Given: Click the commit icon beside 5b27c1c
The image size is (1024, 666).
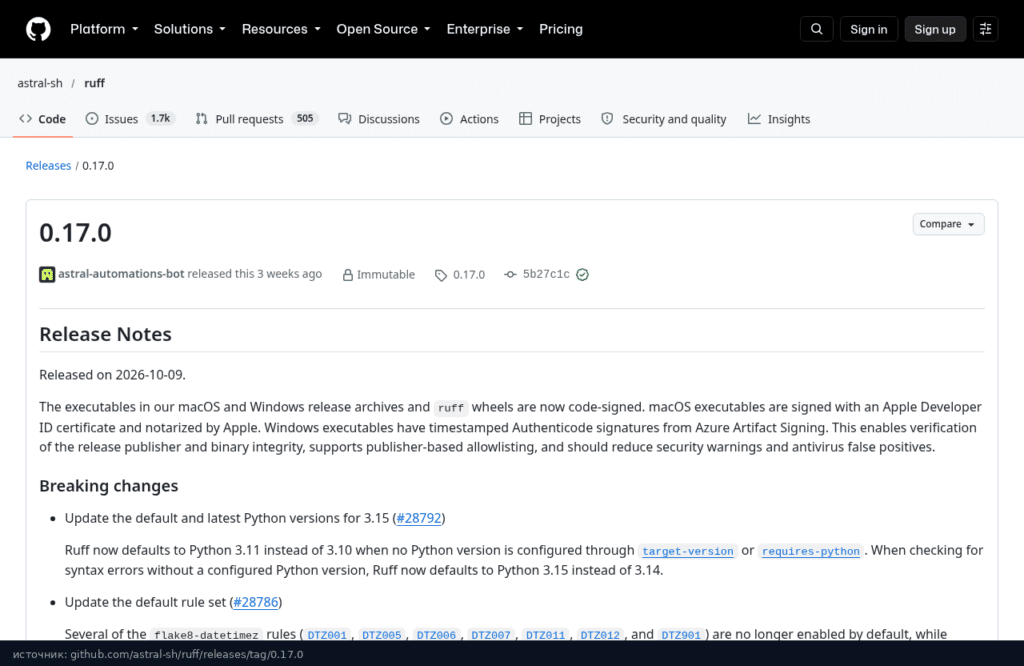Looking at the screenshot, I should [x=510, y=274].
